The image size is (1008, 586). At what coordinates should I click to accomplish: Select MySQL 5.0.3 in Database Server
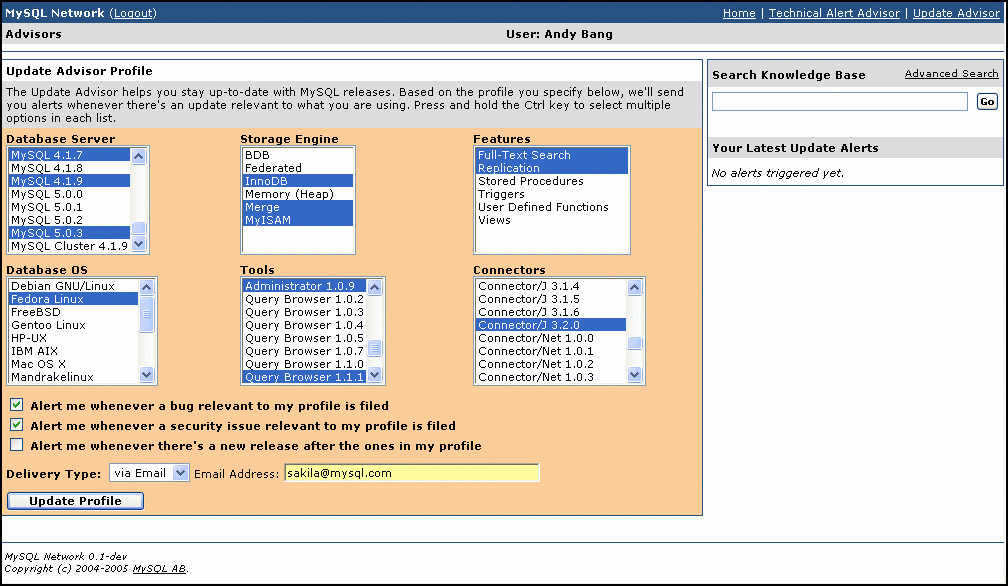(x=69, y=233)
